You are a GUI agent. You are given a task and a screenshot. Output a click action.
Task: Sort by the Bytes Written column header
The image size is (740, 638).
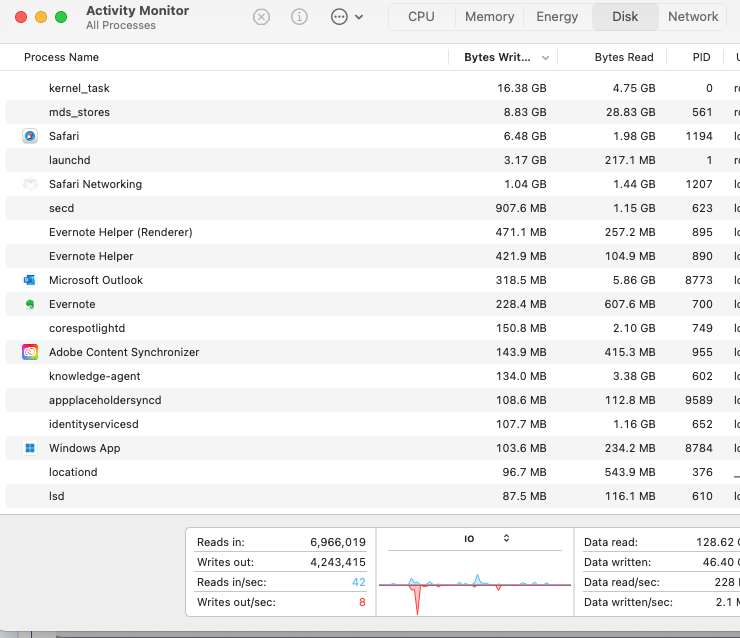click(497, 57)
